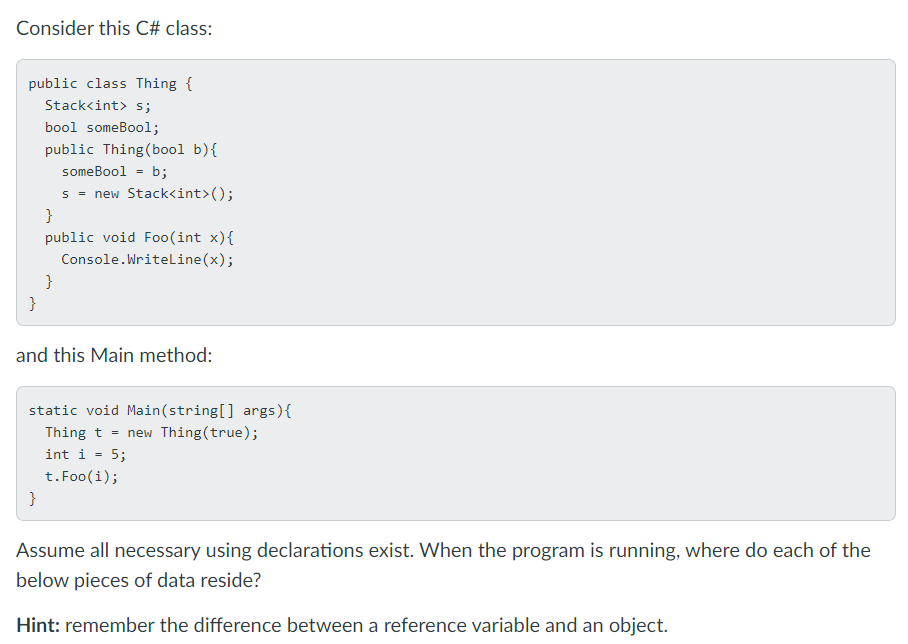Click the empty area of the first code block
This screenshot has height=644, width=908.
coord(568,192)
